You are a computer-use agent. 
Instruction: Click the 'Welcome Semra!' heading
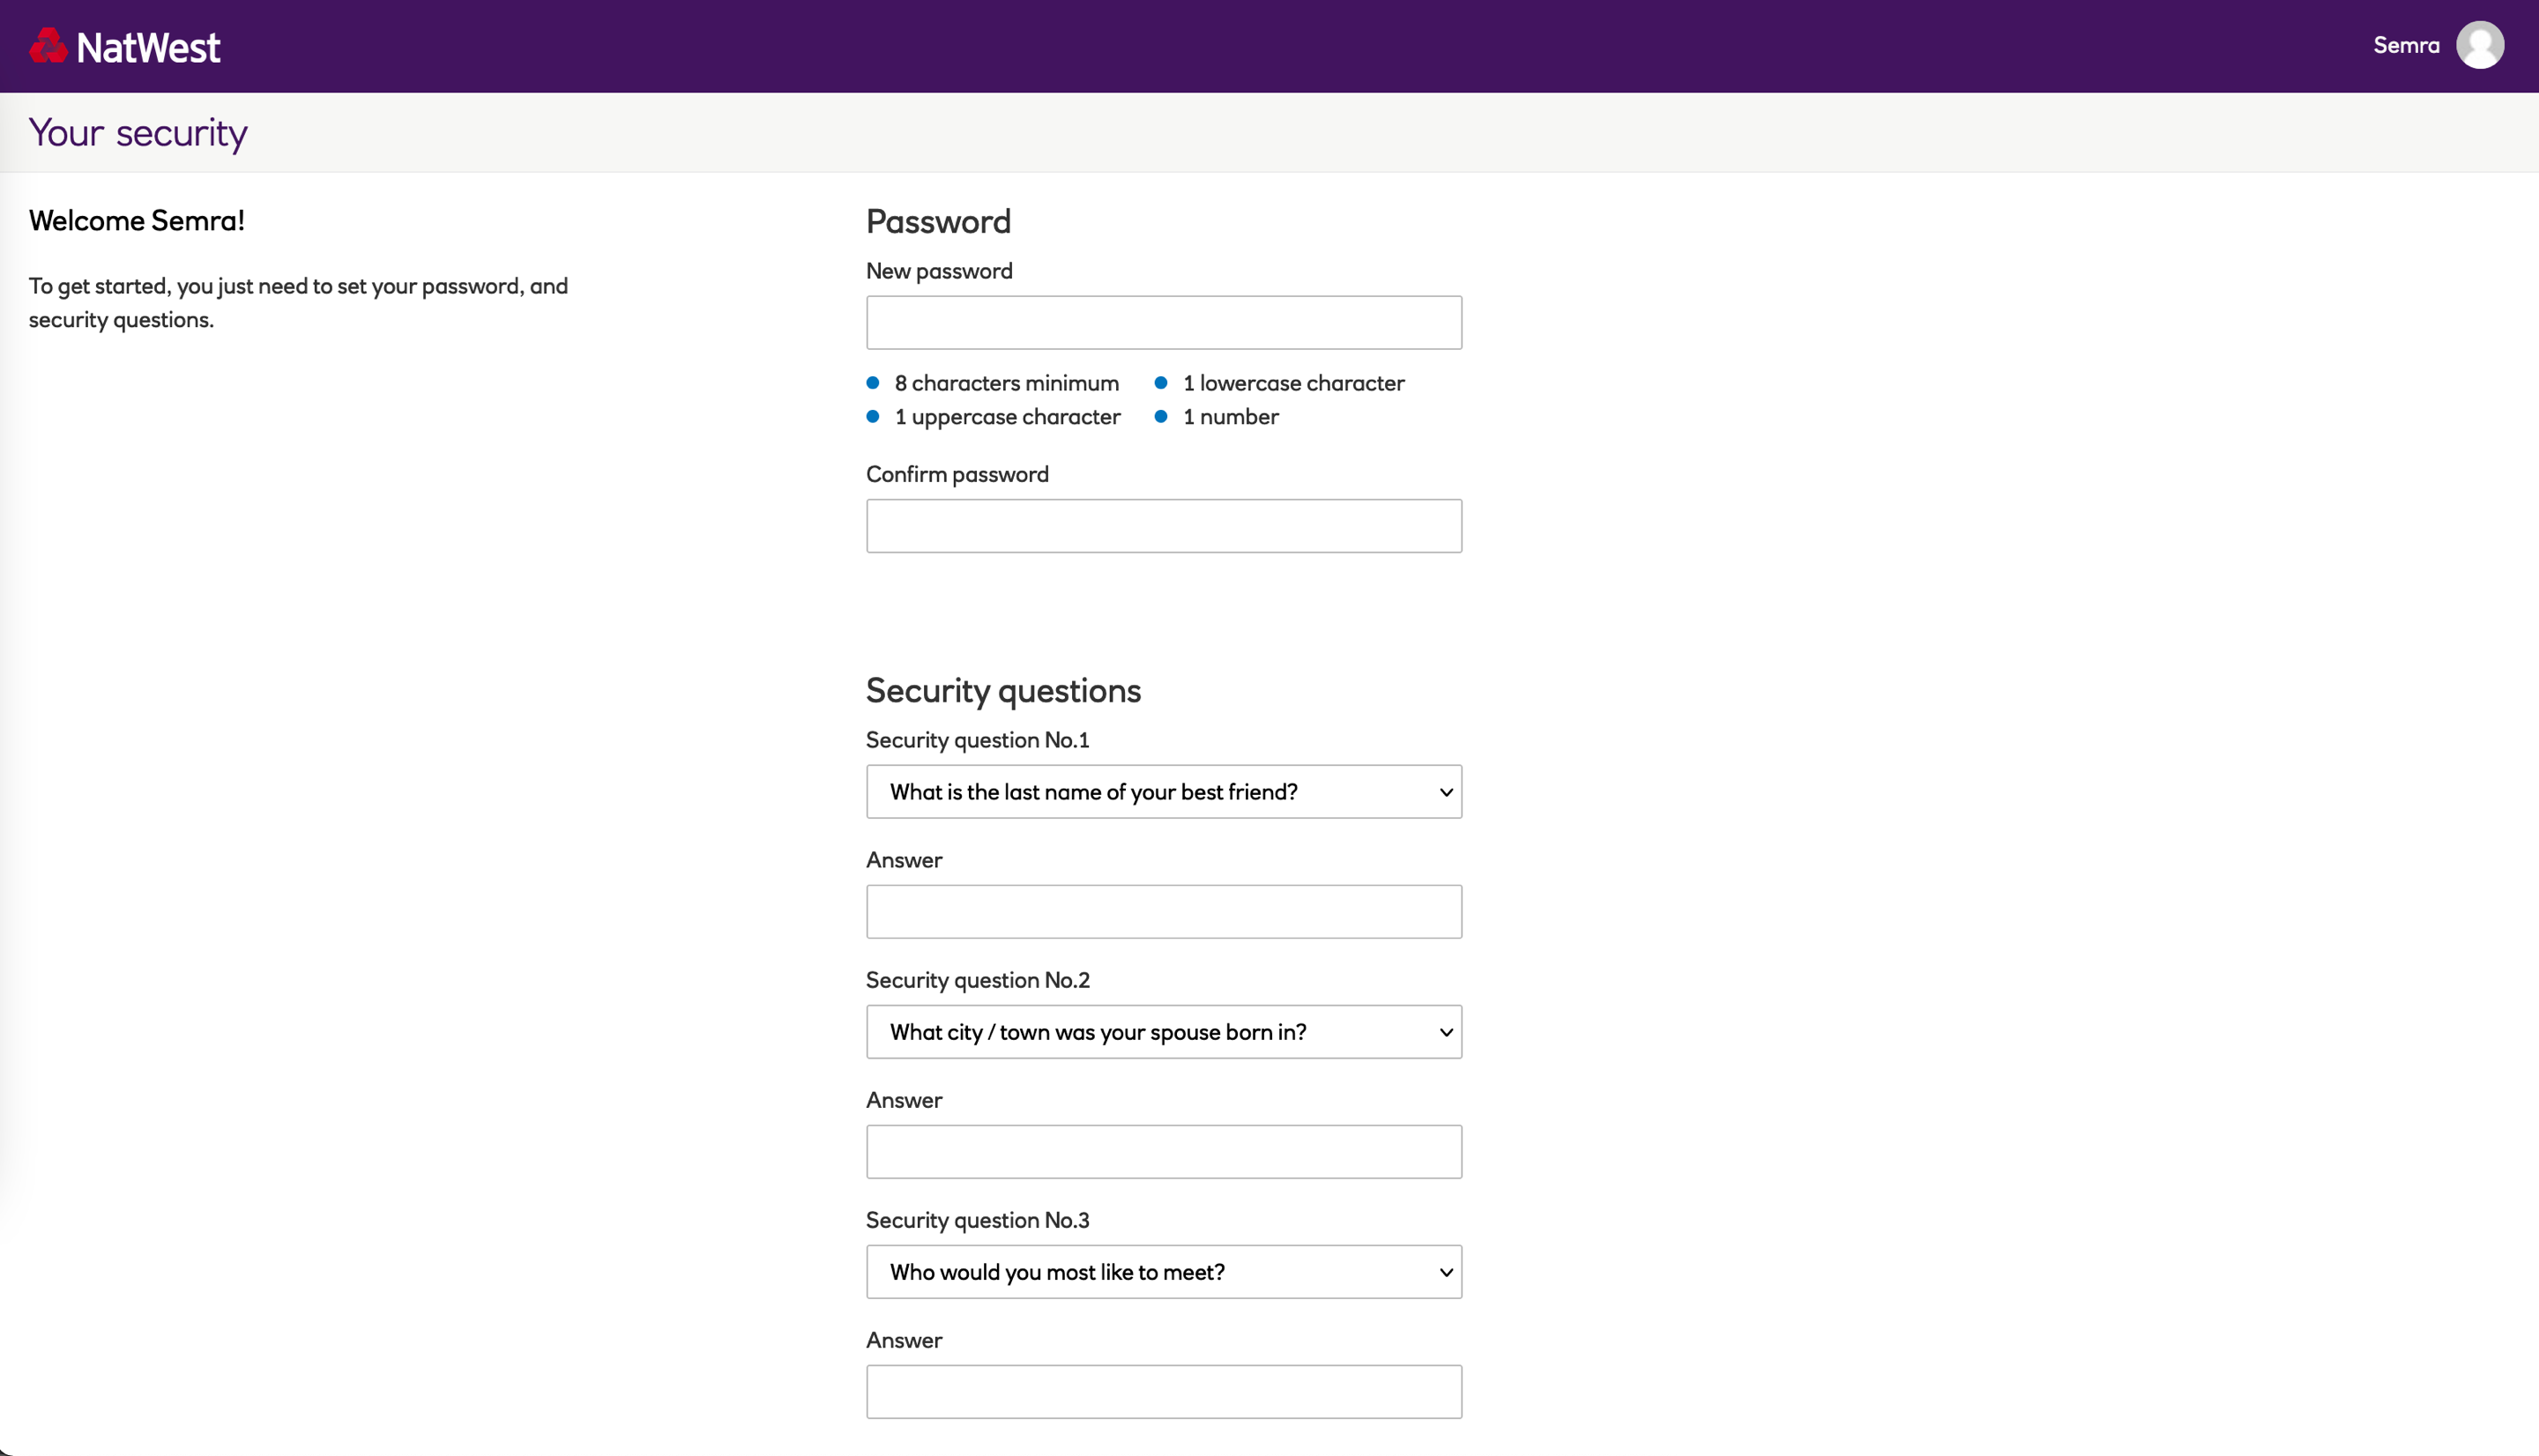136,221
